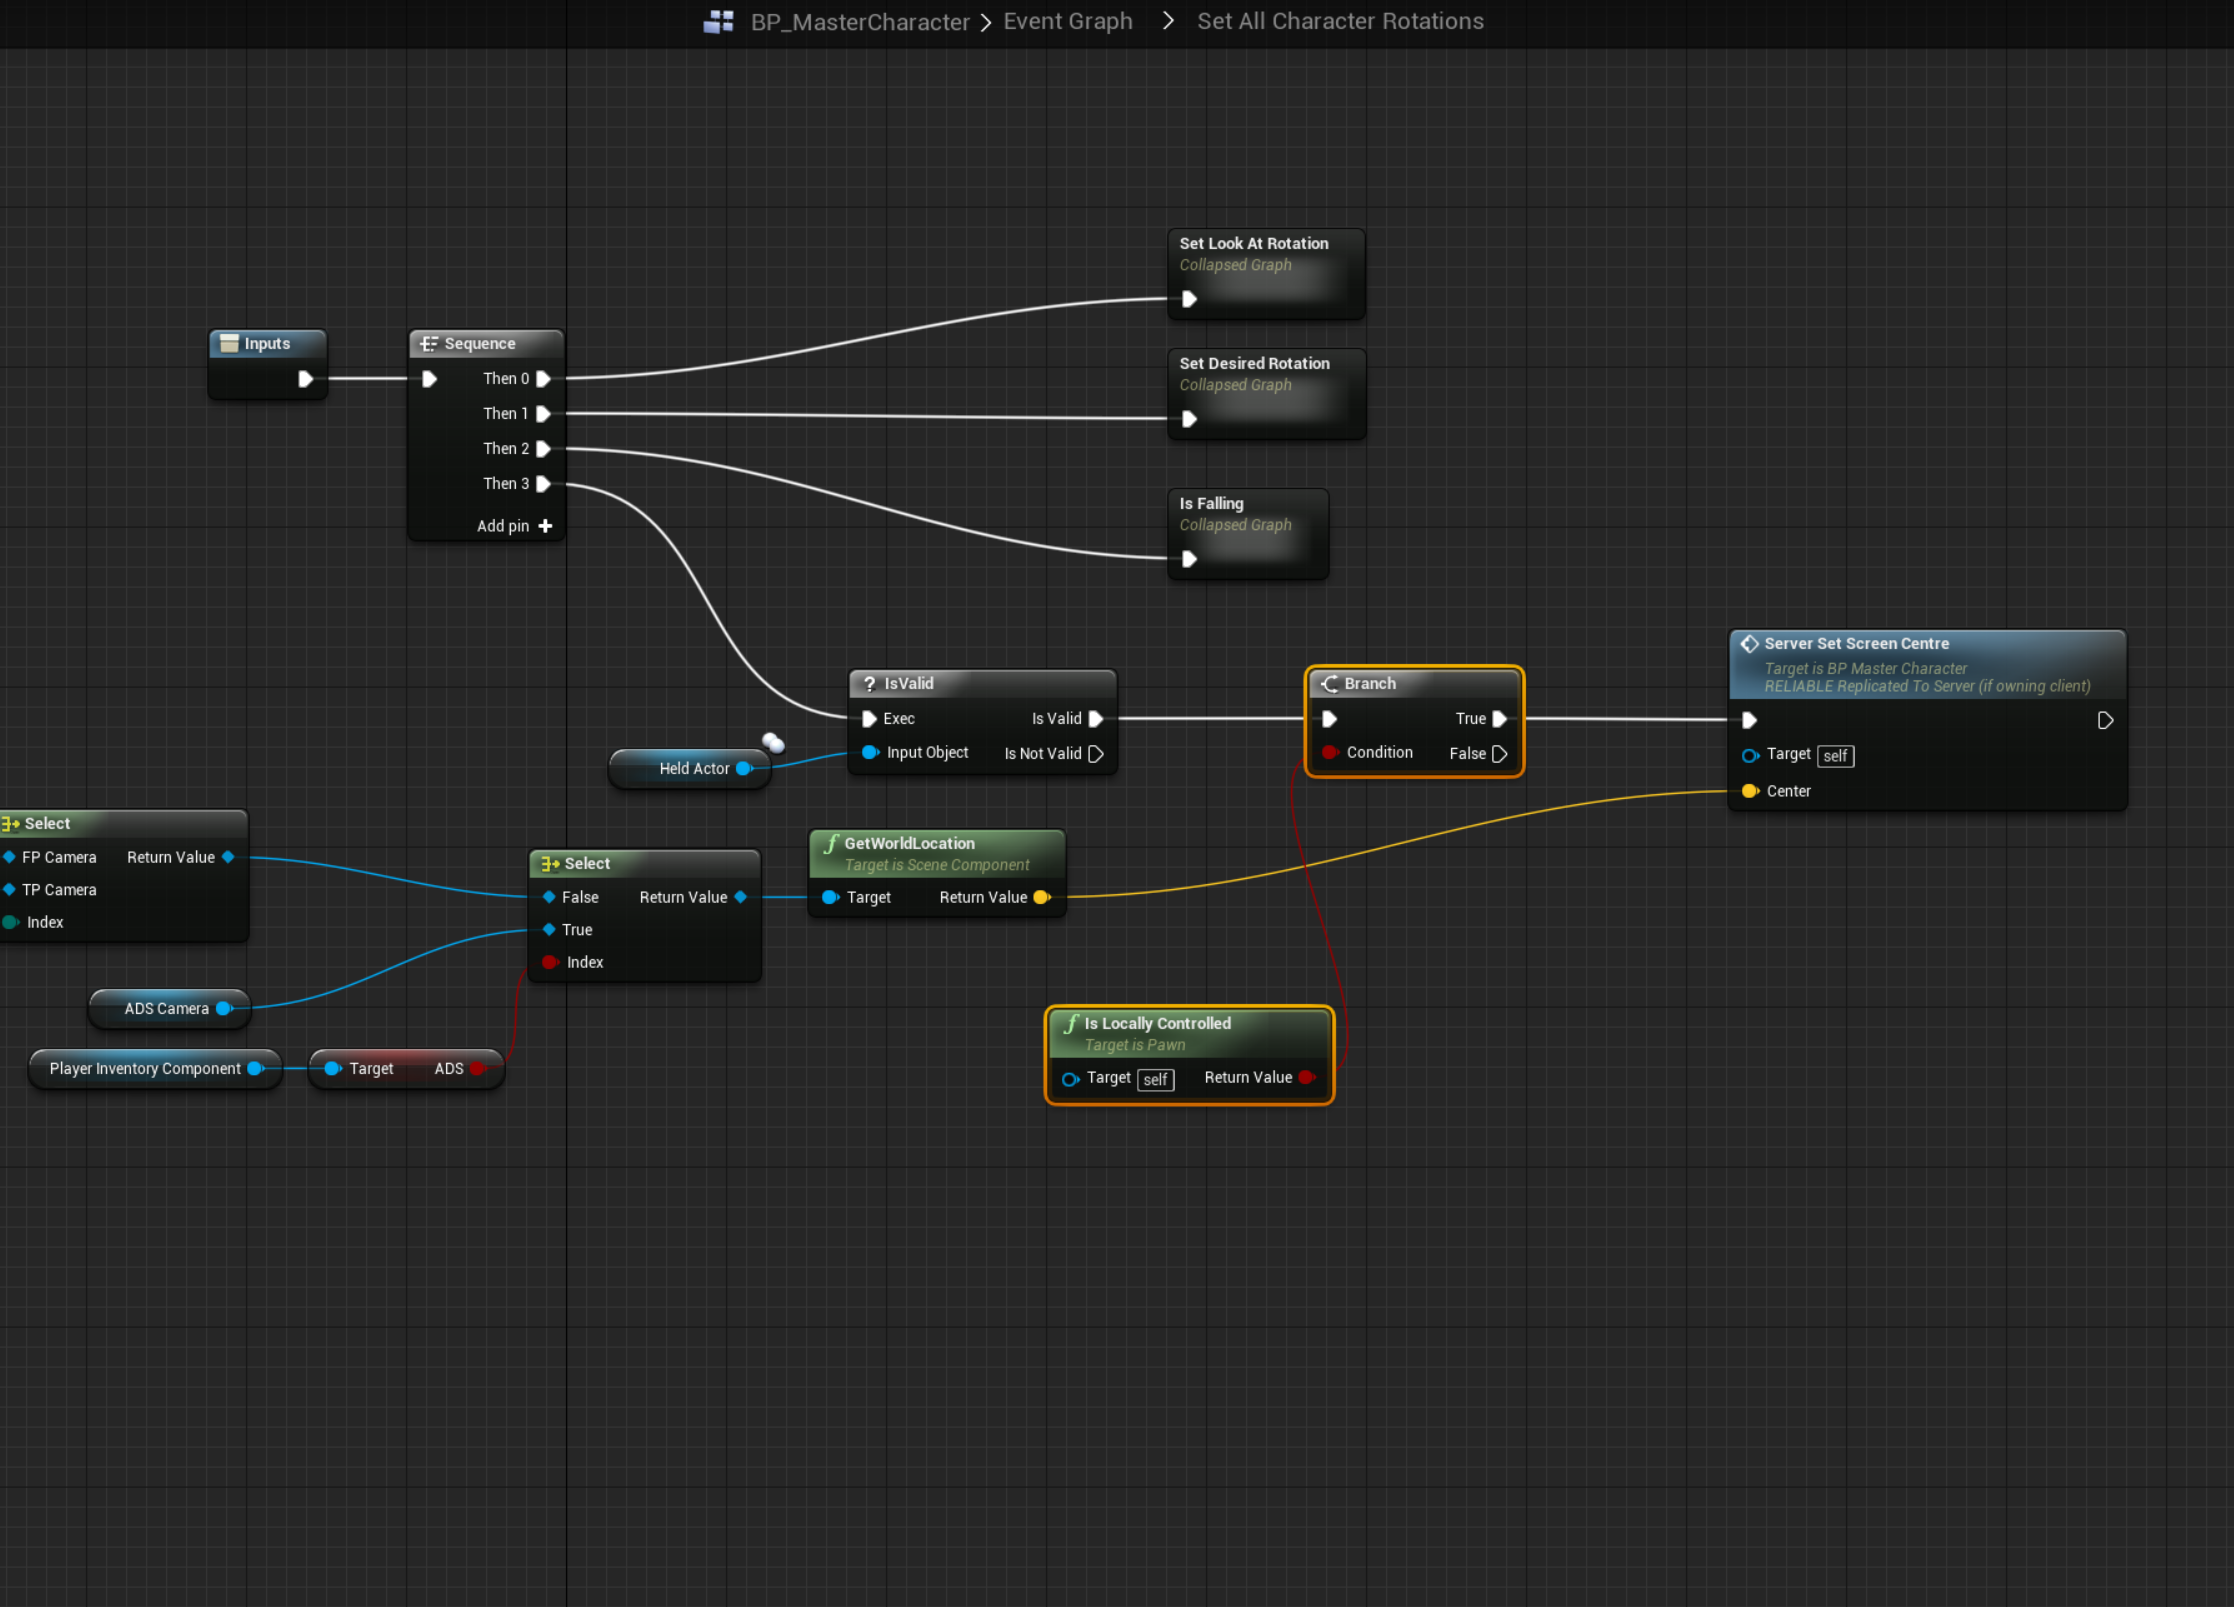Click the ADS red output pin
Screen dimensions: 2234x1607
coord(477,1069)
